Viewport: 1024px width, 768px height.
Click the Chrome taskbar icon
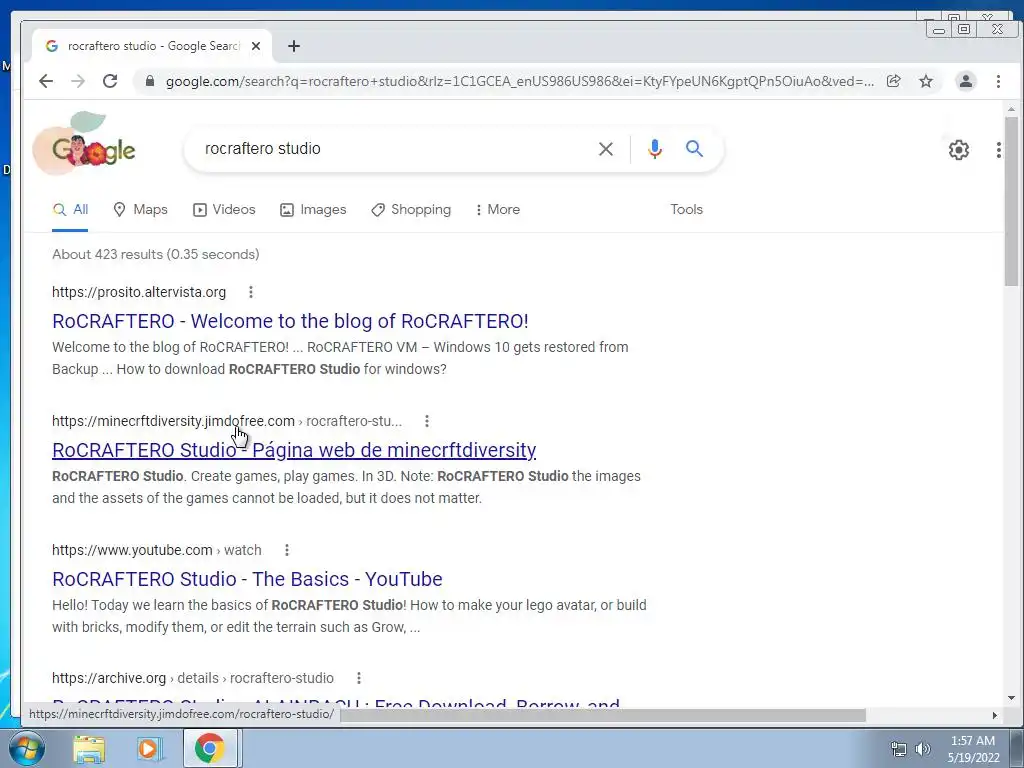click(209, 749)
